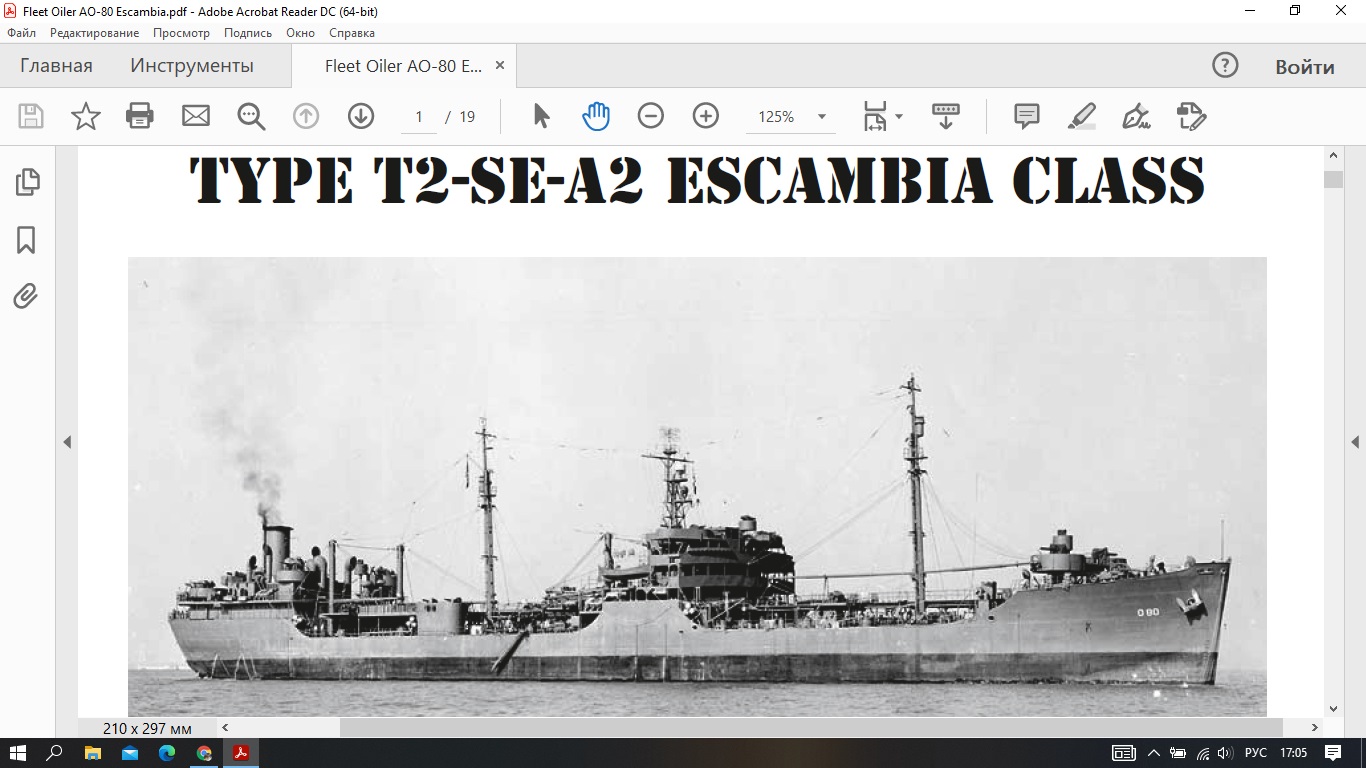This screenshot has width=1366, height=768.
Task: Open the Просмотр menu
Action: pos(181,33)
